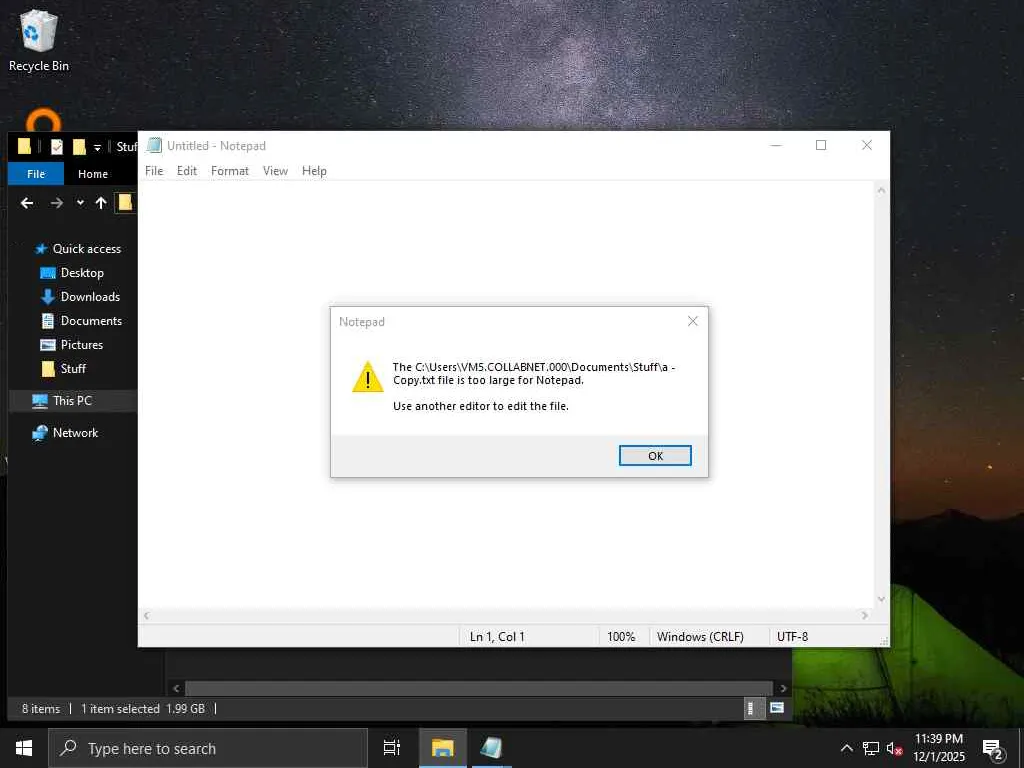This screenshot has height=768, width=1024.
Task: Open Notepad's File menu
Action: click(x=154, y=171)
